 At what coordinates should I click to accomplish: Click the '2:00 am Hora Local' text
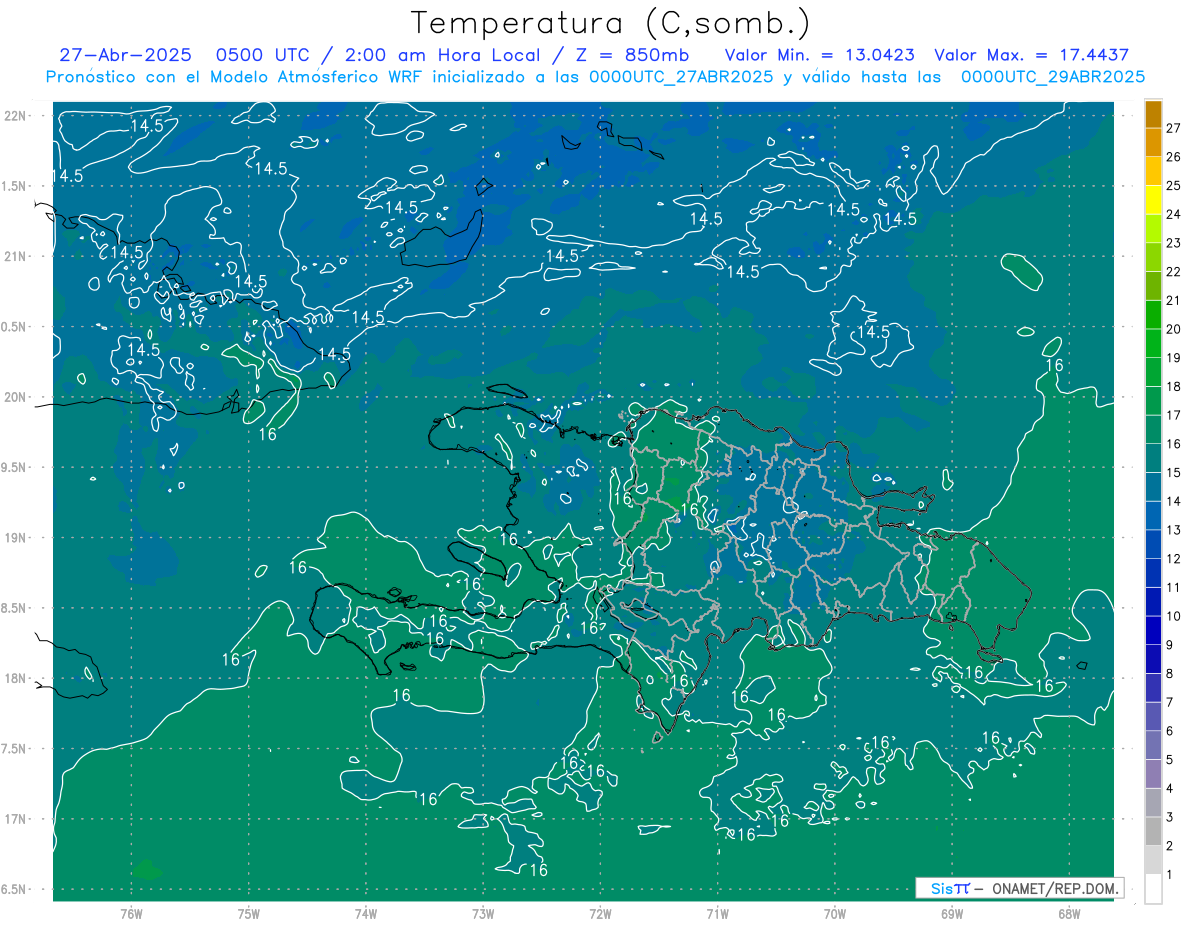pos(443,55)
